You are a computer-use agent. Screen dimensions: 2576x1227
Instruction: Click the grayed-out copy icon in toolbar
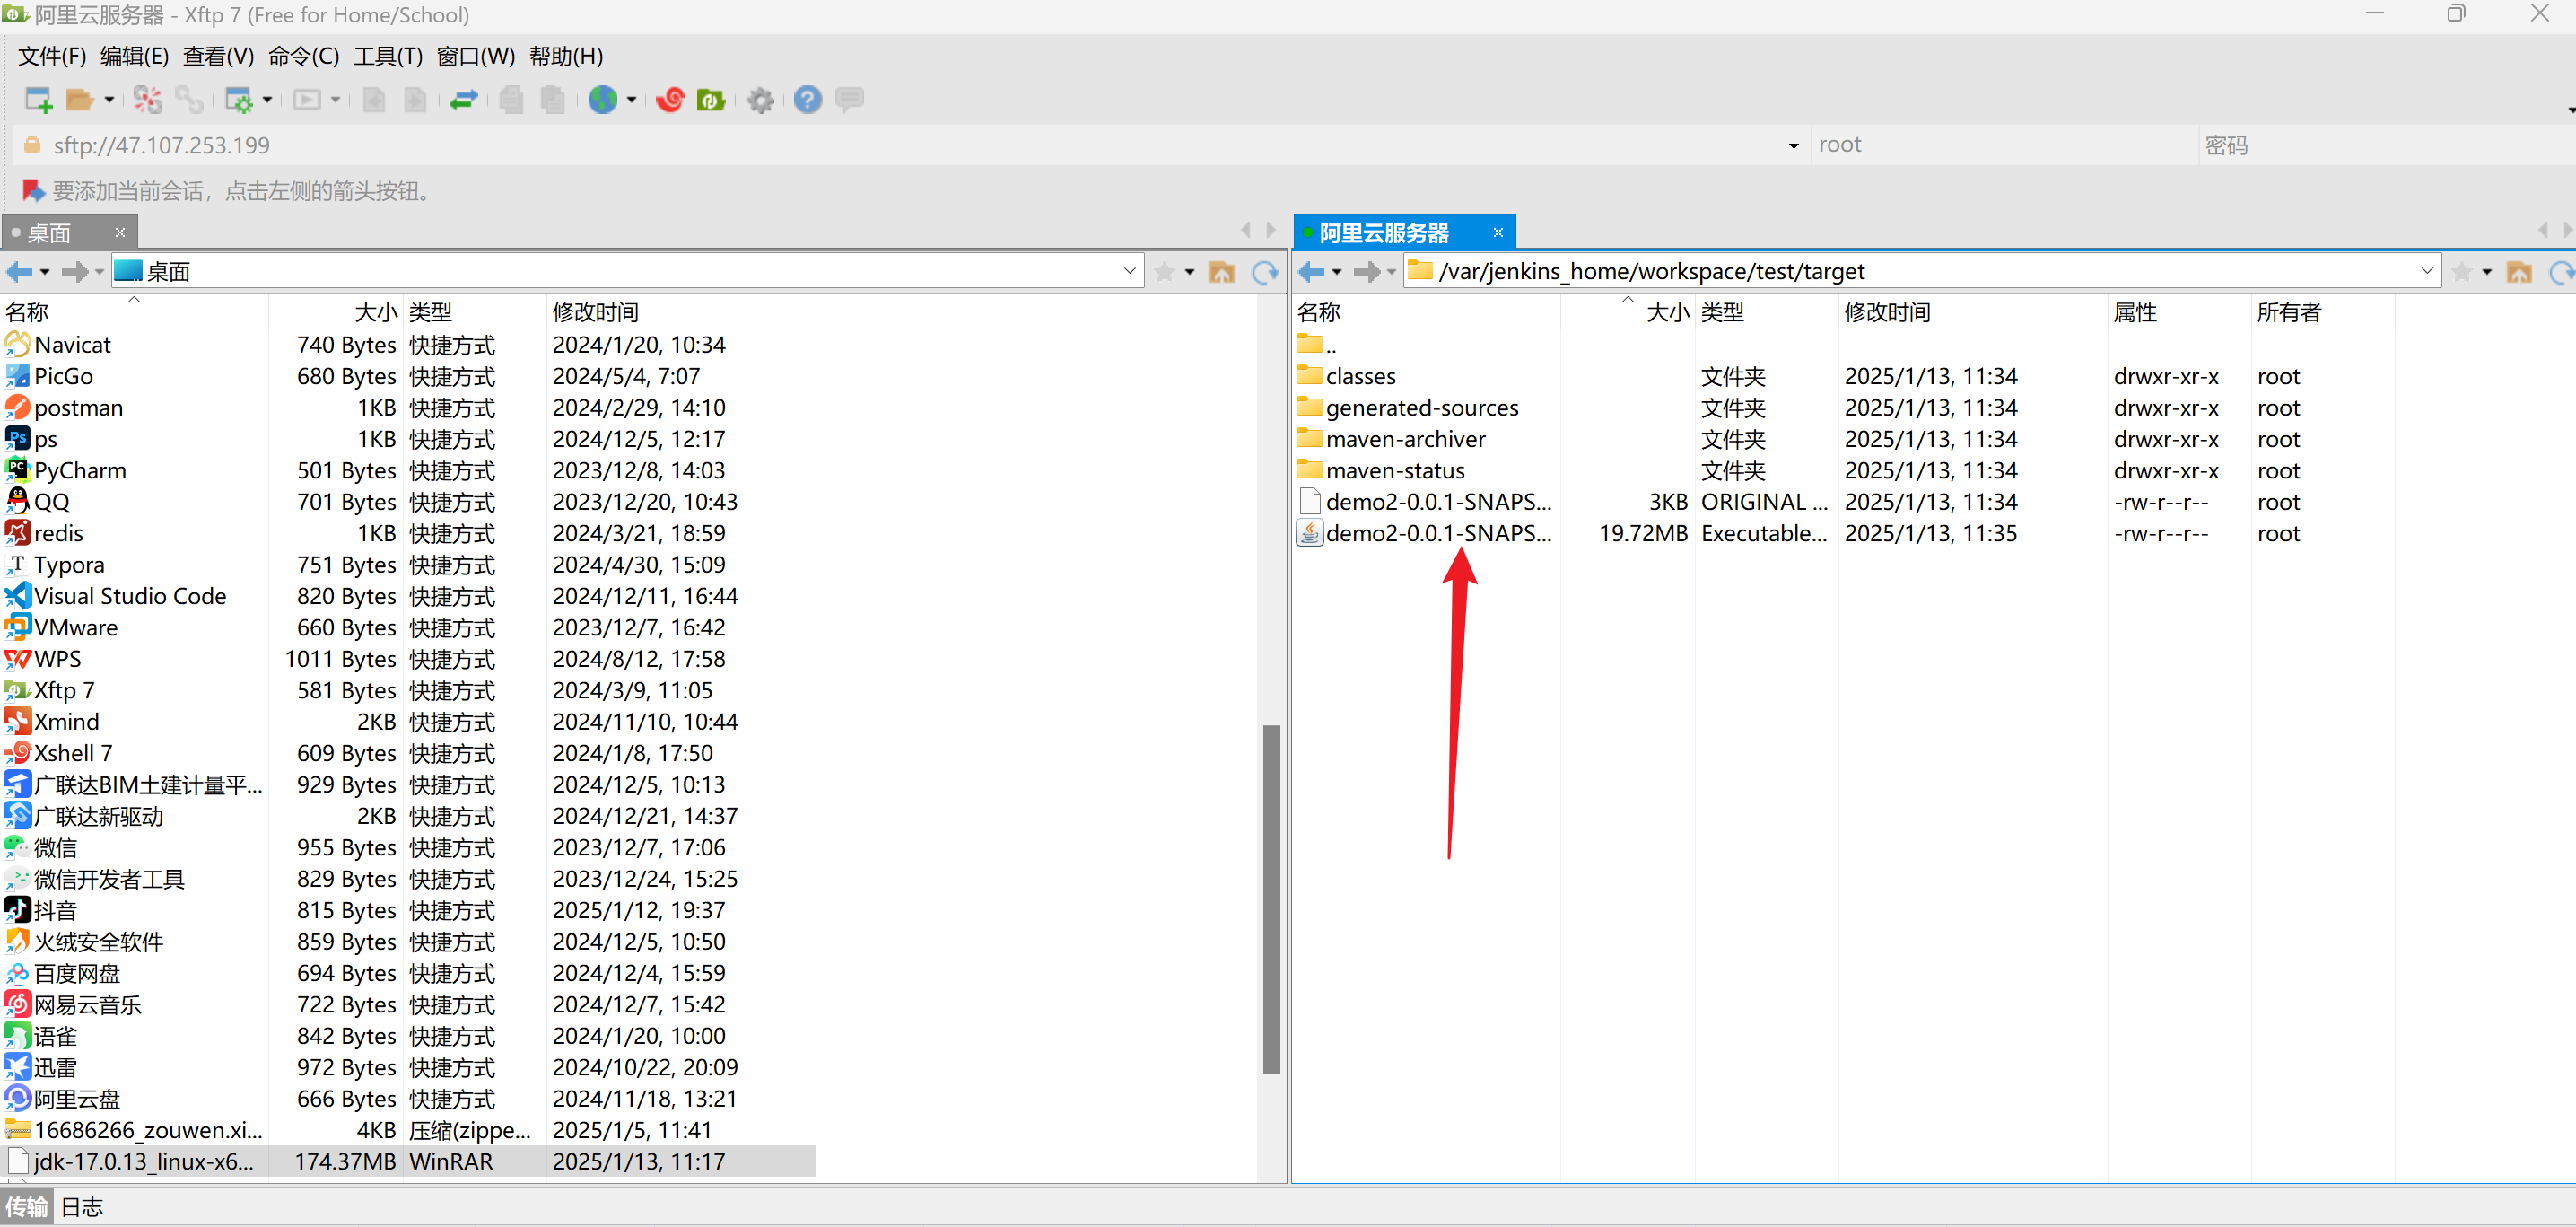pyautogui.click(x=511, y=99)
